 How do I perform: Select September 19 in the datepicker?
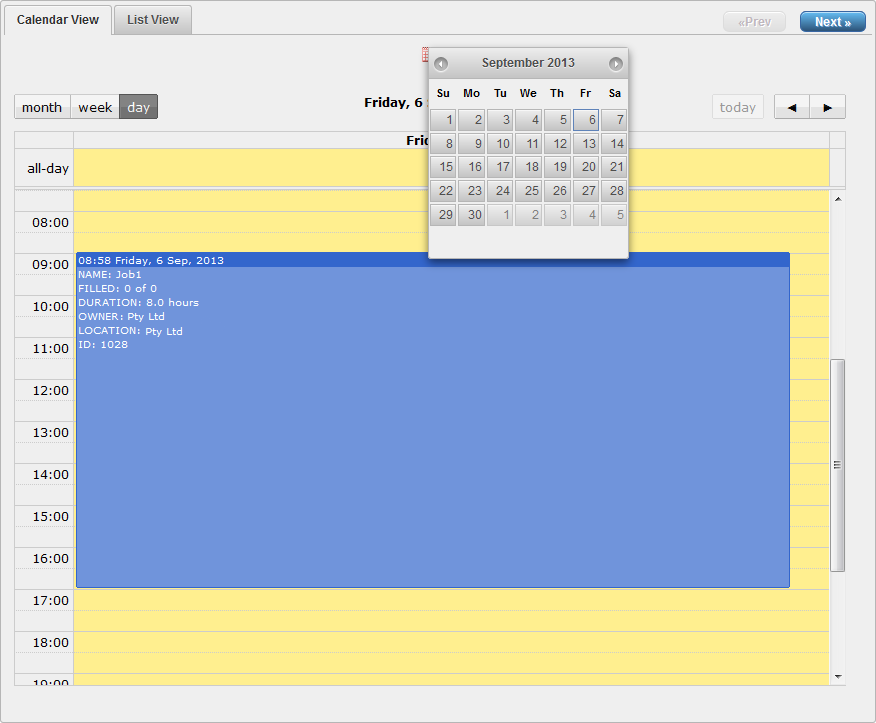point(557,168)
